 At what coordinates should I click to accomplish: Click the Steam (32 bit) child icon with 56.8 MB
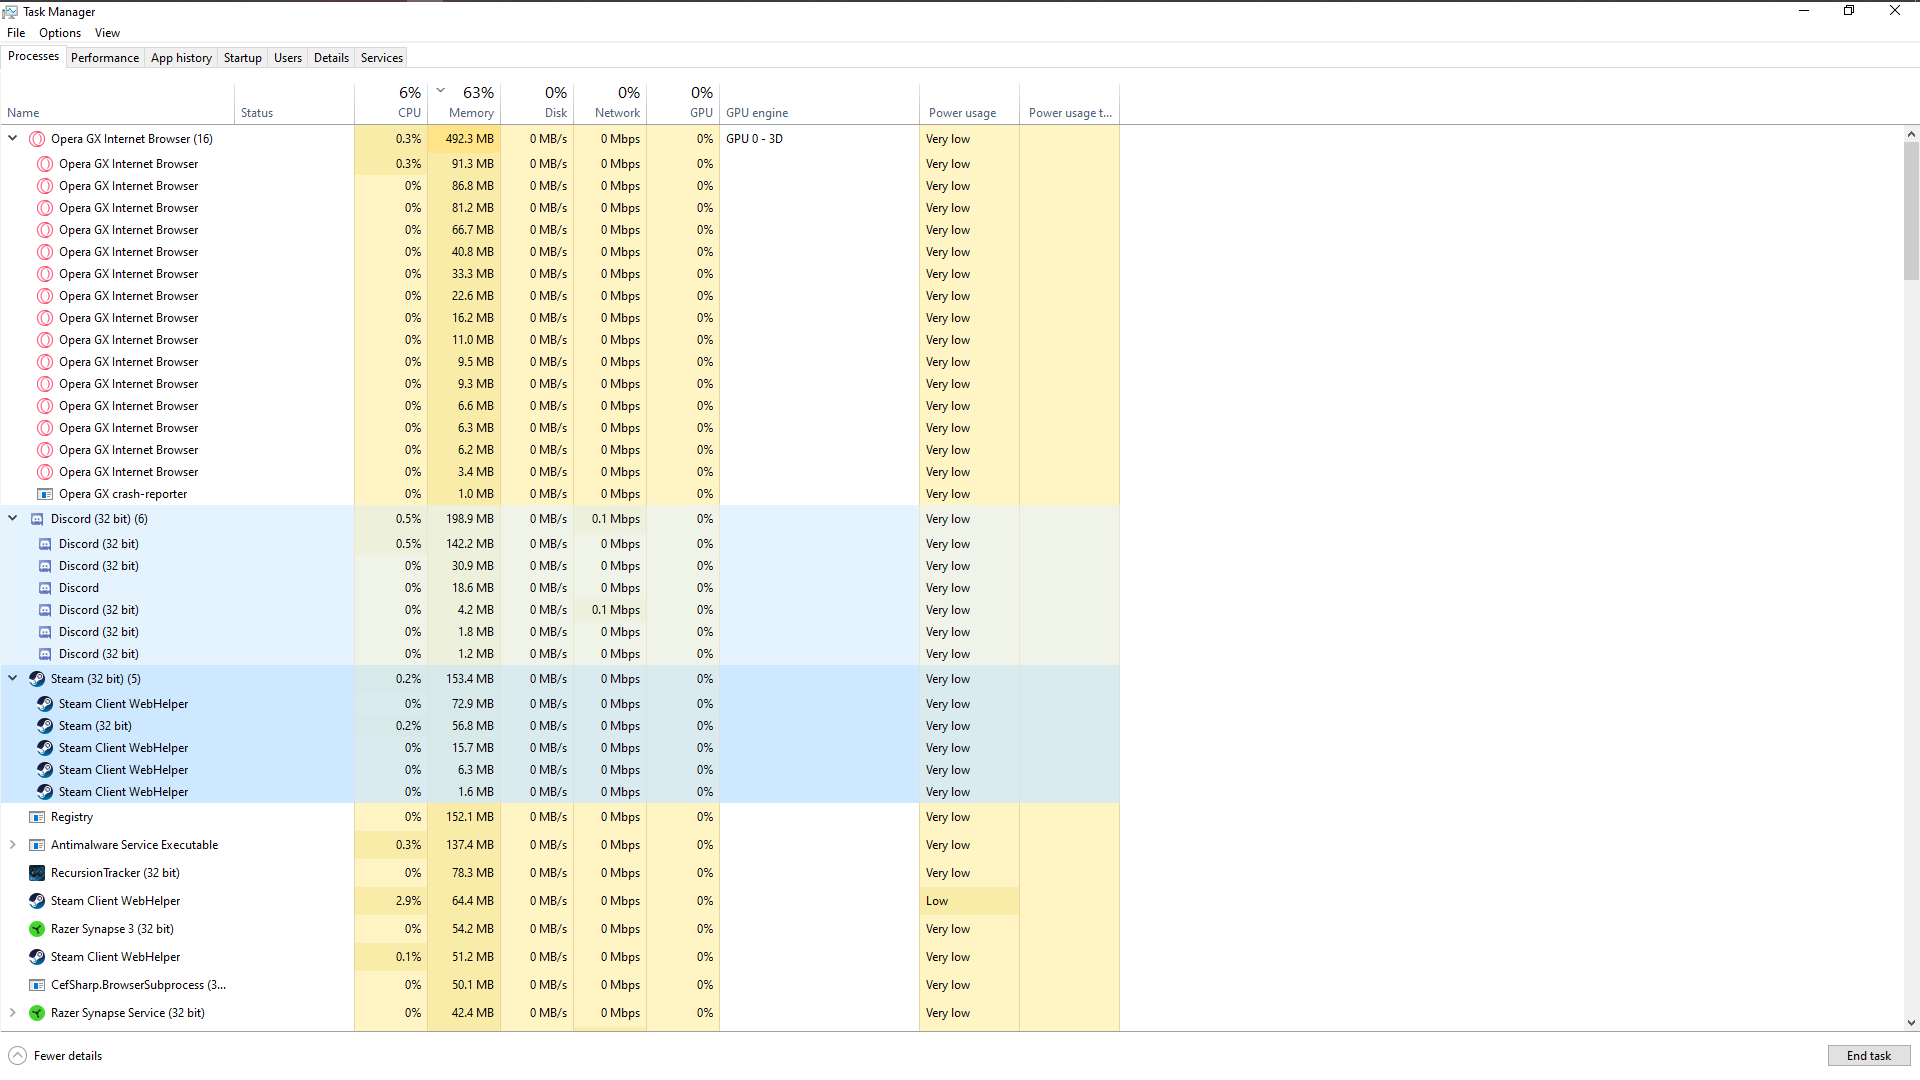[45, 726]
